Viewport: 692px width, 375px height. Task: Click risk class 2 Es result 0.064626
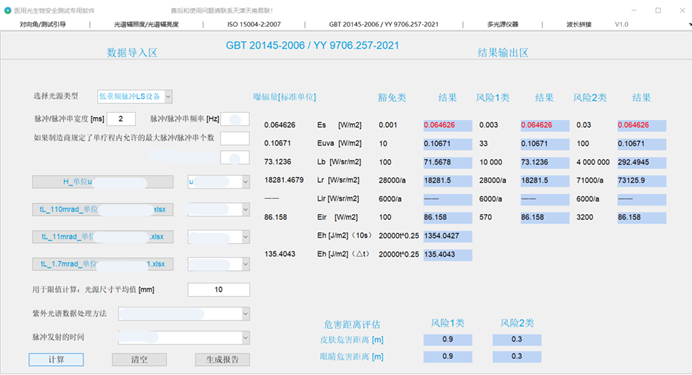642,125
